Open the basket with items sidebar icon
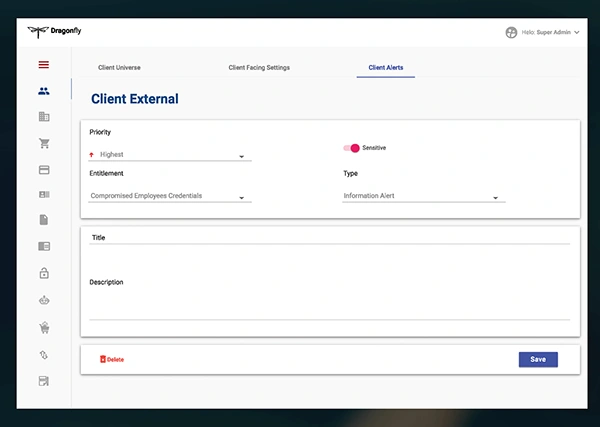The image size is (600, 427). [x=44, y=328]
